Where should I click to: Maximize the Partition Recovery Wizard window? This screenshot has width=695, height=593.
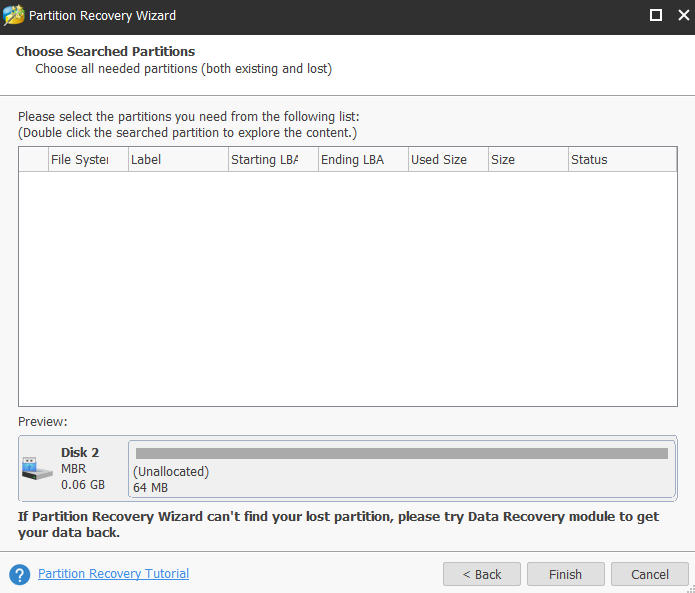tap(656, 15)
